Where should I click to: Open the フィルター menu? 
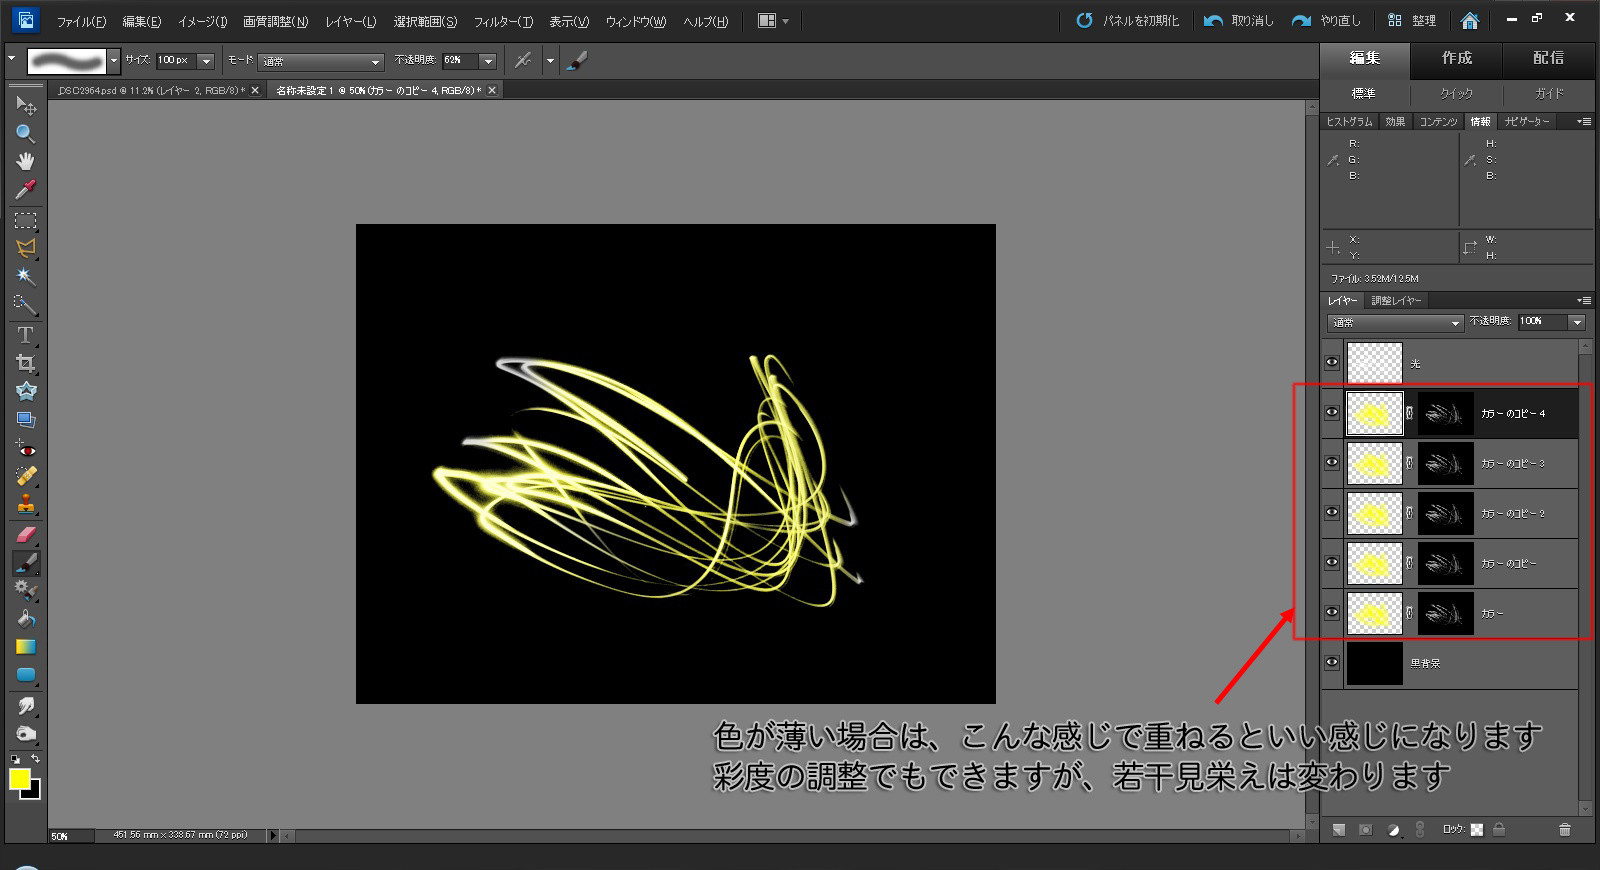click(x=502, y=21)
